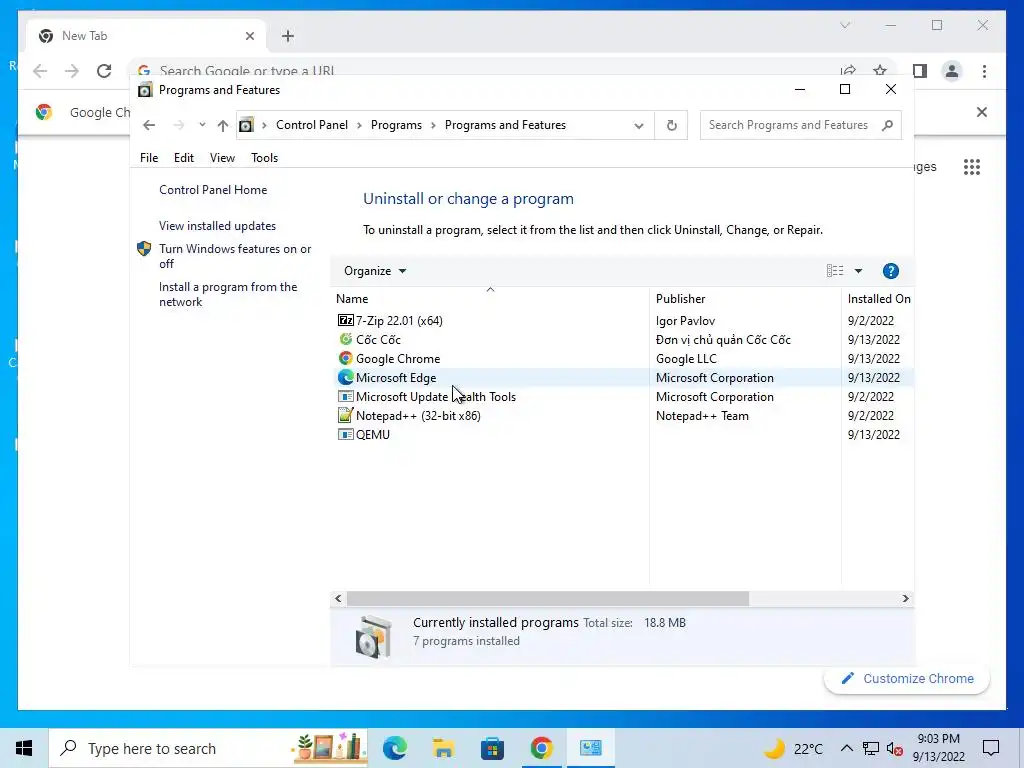This screenshot has width=1024, height=768.
Task: Open Microsoft Store from taskbar
Action: point(492,748)
